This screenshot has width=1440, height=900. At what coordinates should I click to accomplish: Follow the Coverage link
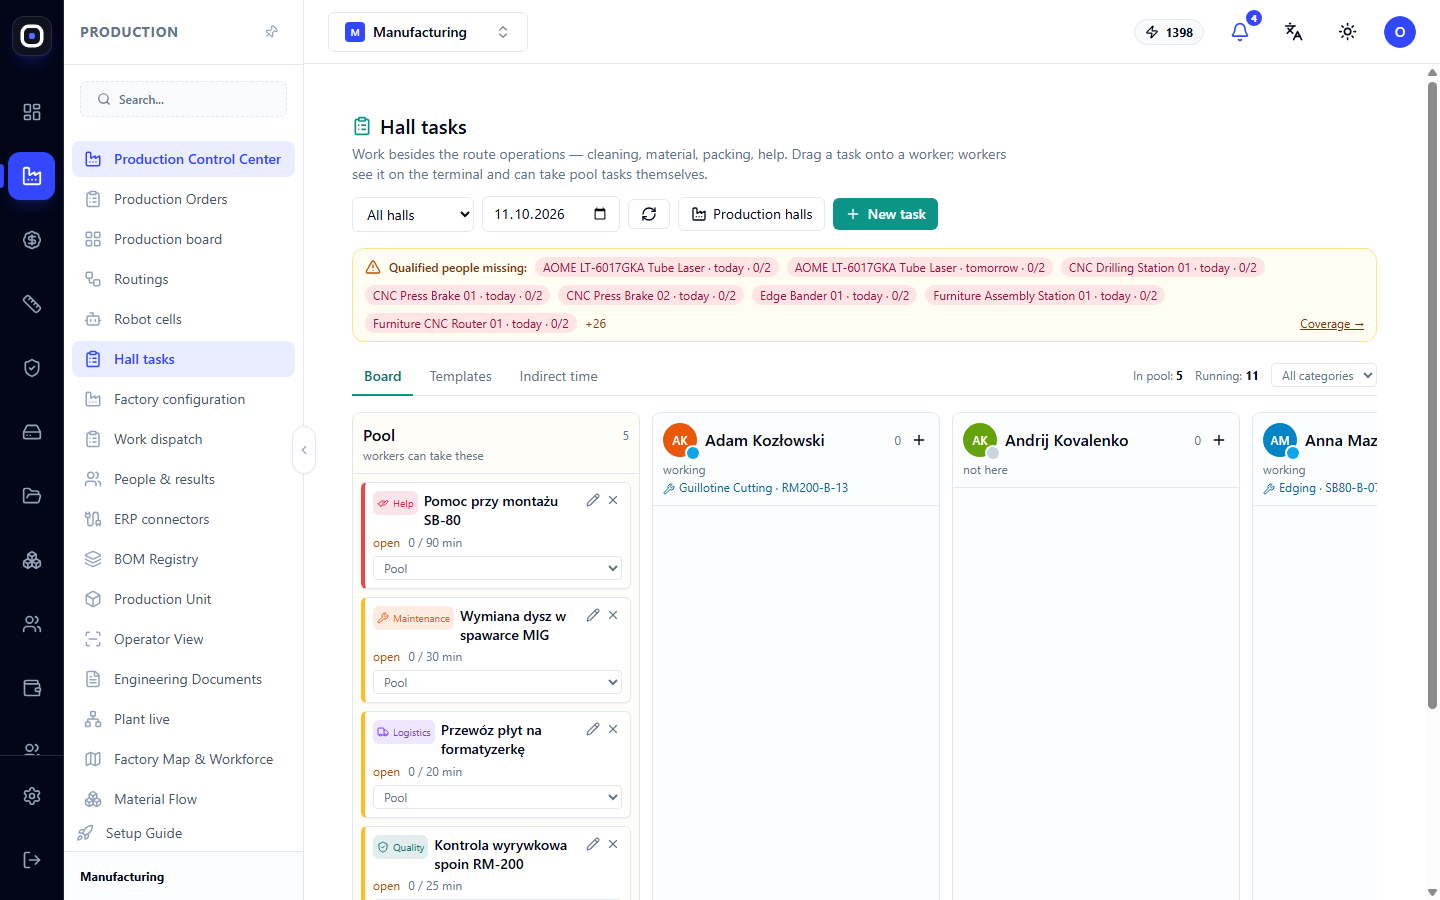click(1332, 324)
